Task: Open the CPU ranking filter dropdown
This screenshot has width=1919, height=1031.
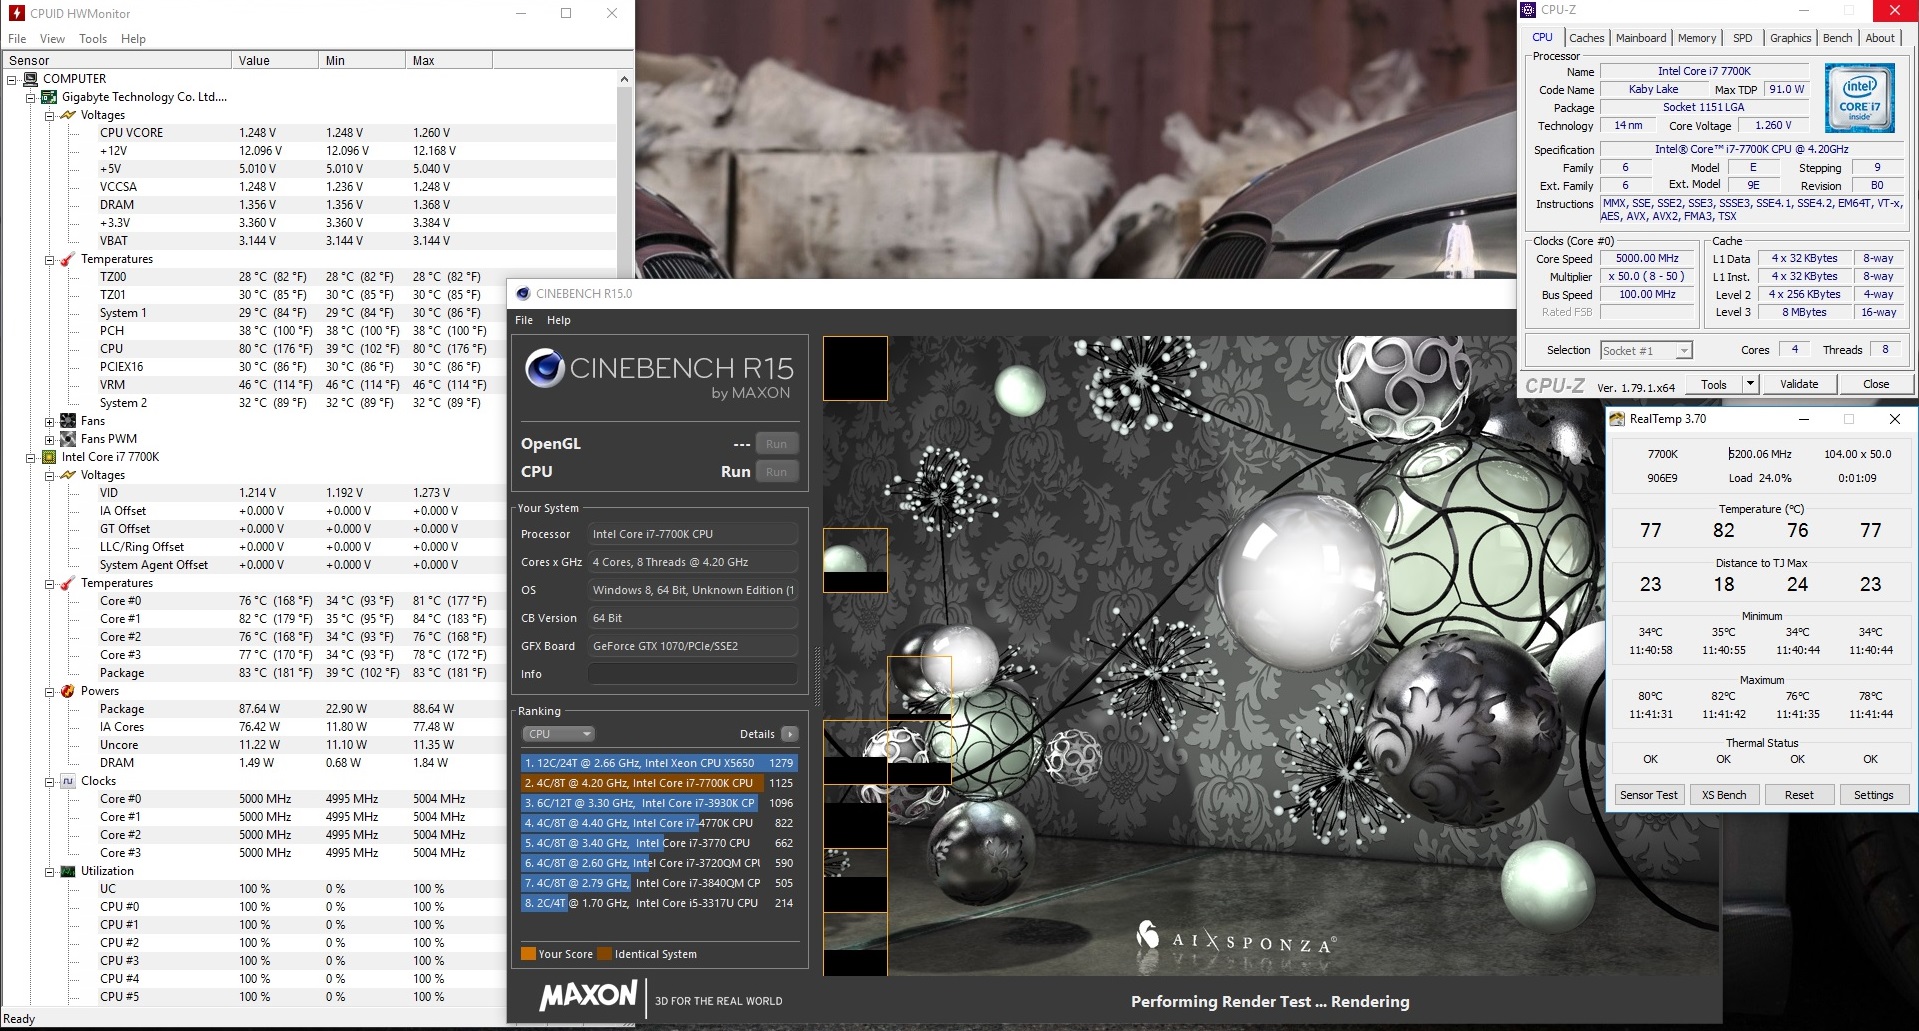Action: pos(558,734)
